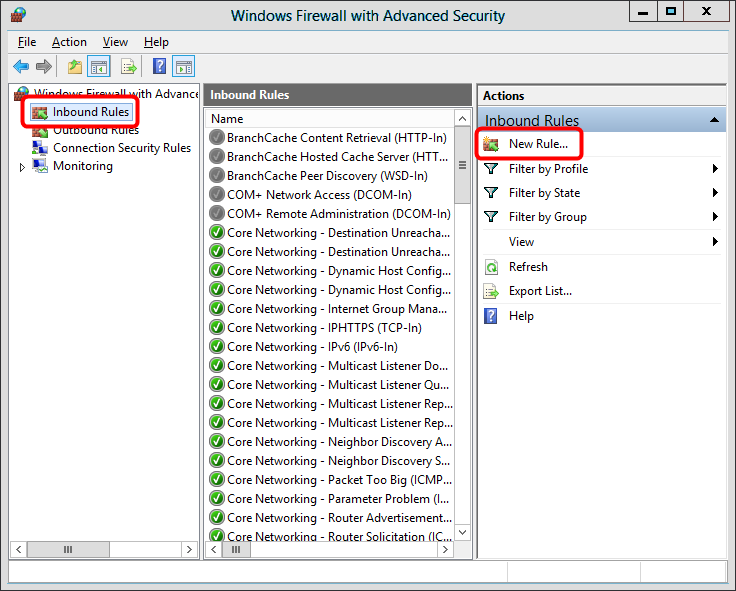Click the Refresh action icon
This screenshot has height=591, width=736.
(x=491, y=267)
